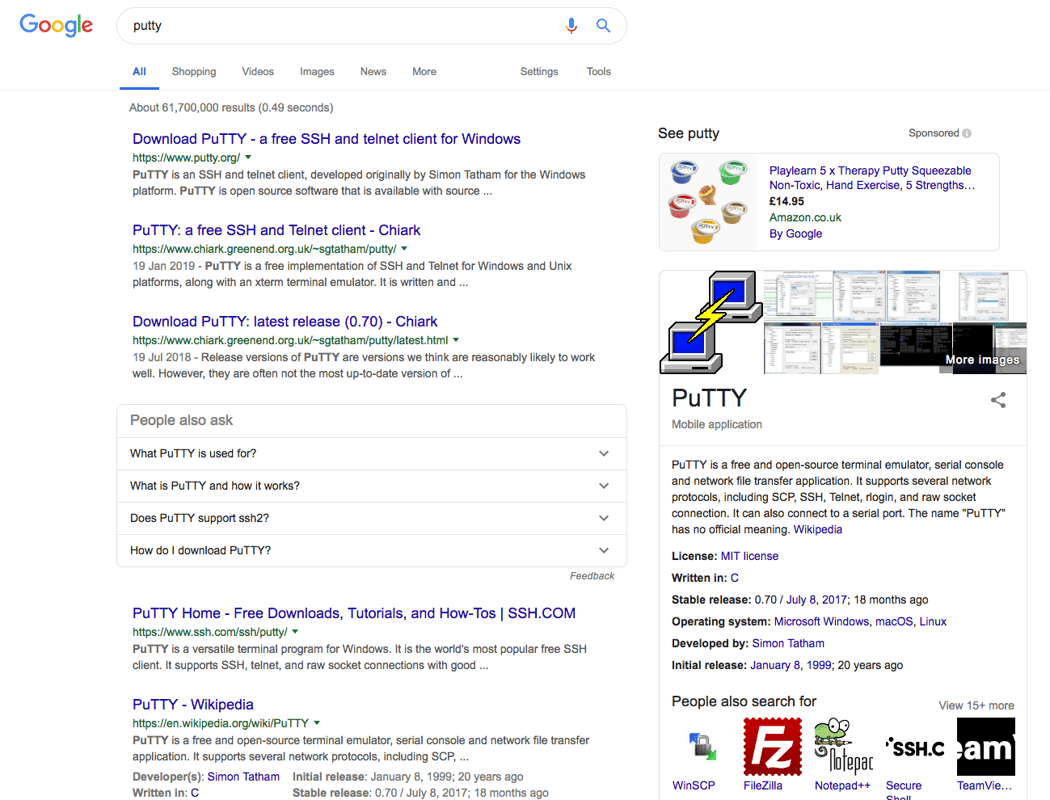Expand 'What PuTTY is used for?'
Screen dimensions: 1050x800
click(372, 454)
